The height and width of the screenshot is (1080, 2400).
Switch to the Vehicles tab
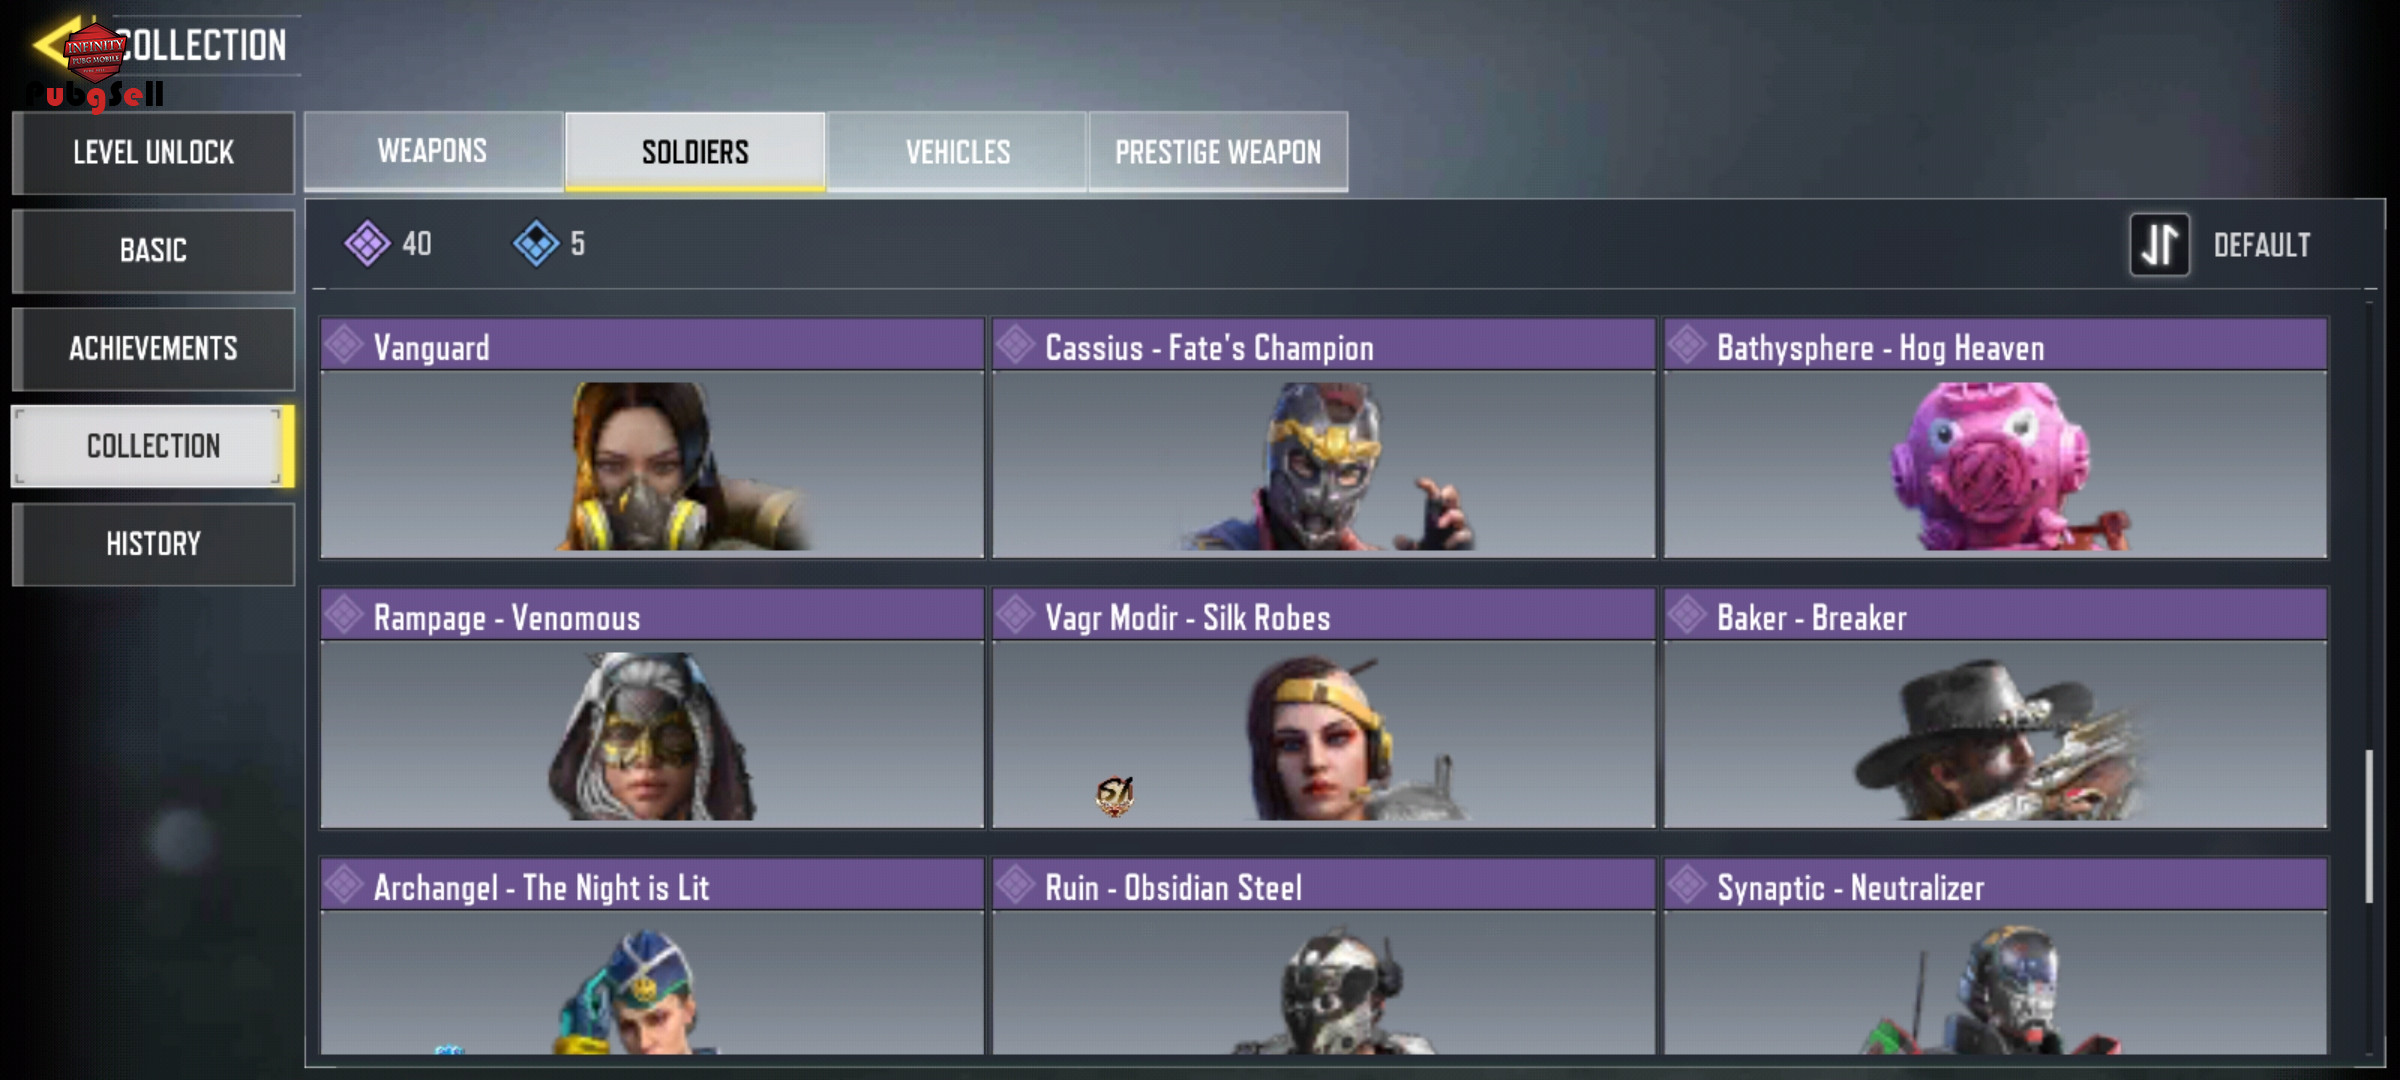click(957, 151)
